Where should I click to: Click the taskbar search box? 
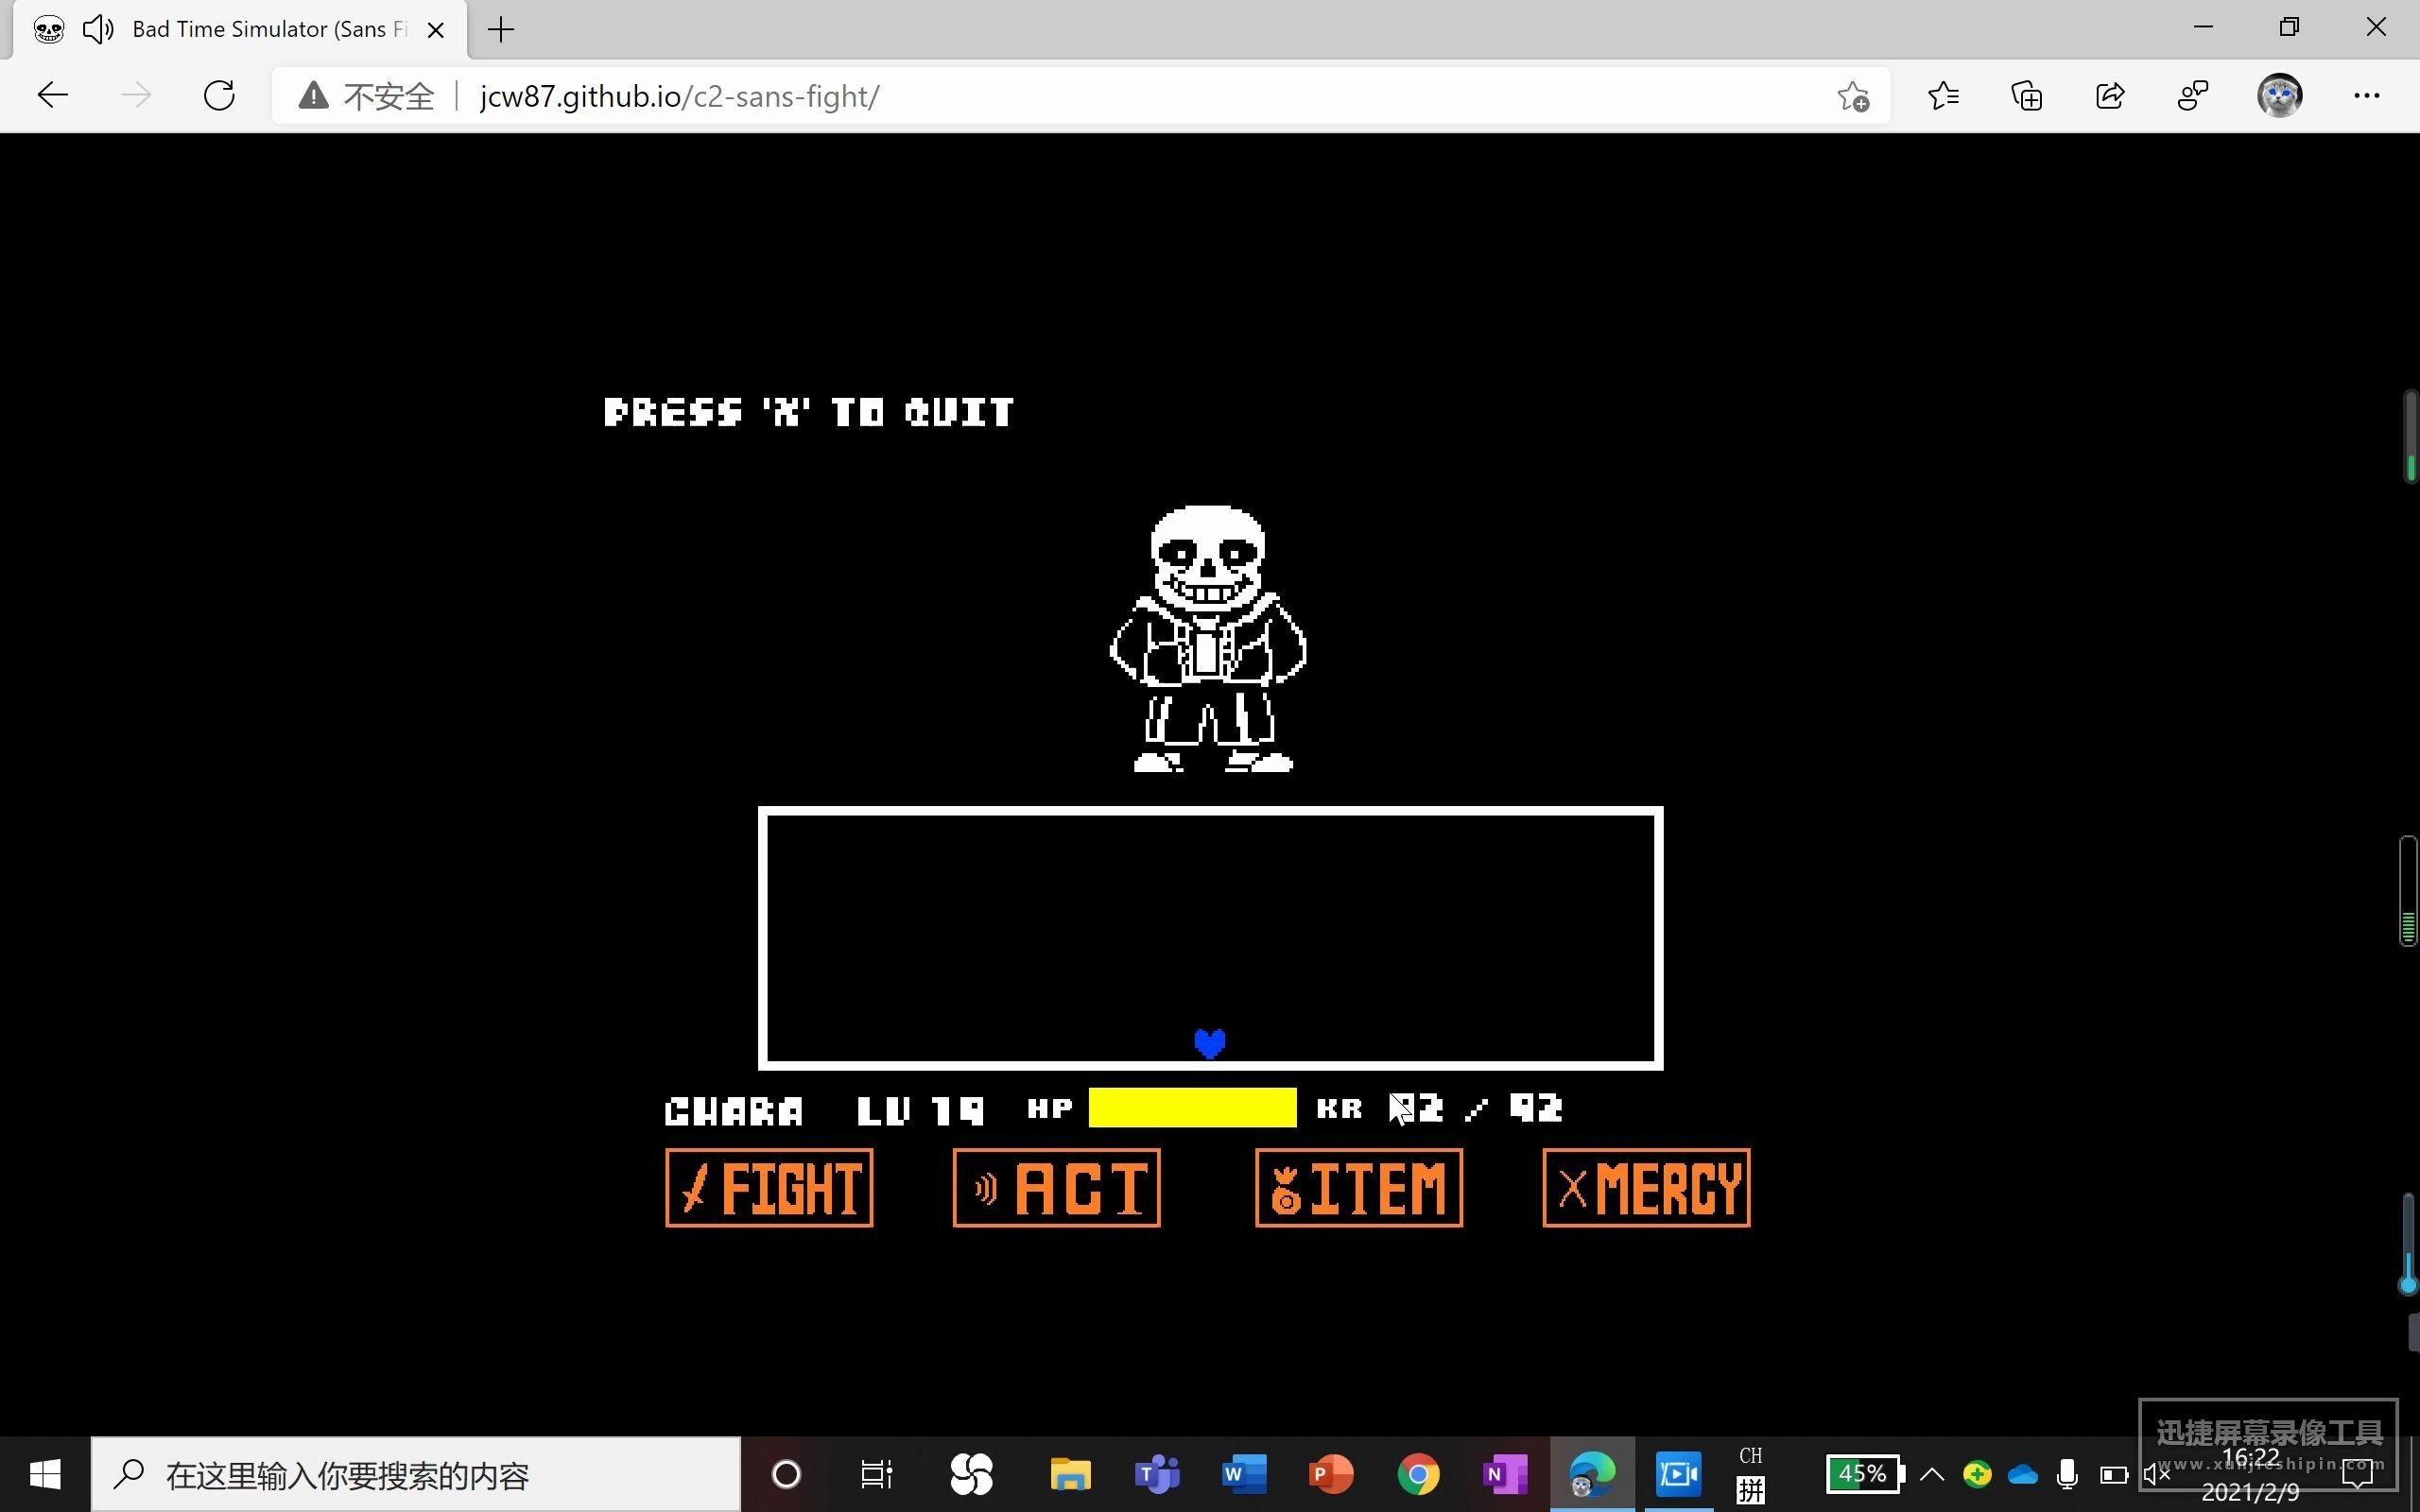point(416,1474)
